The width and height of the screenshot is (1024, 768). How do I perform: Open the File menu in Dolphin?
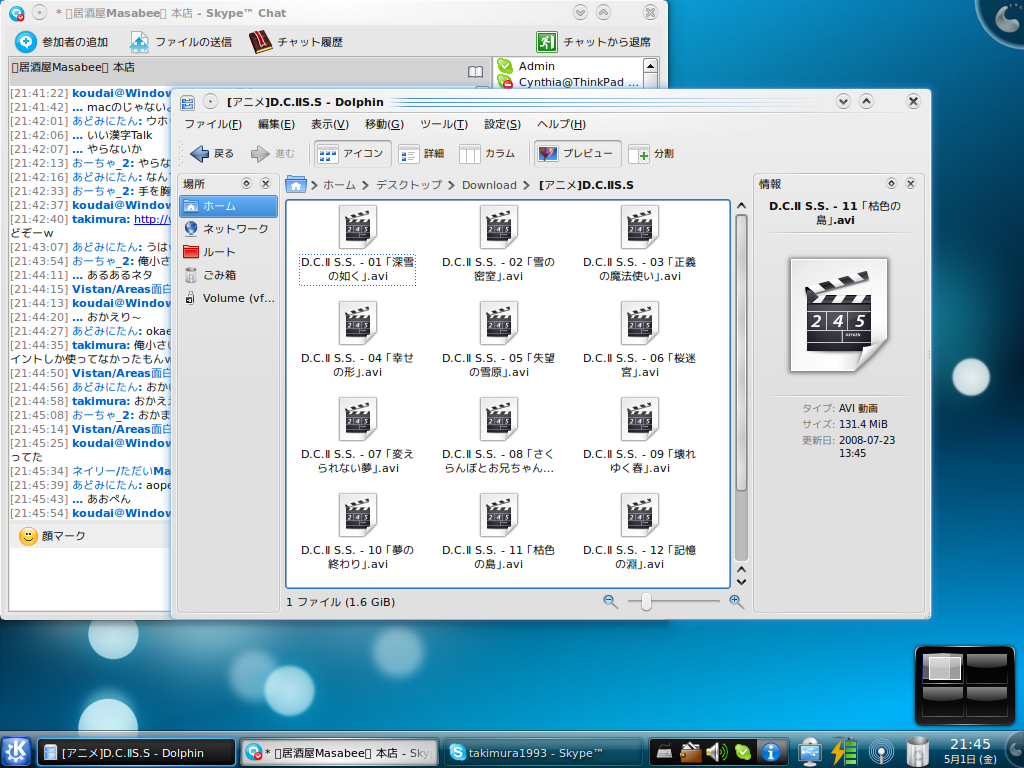pyautogui.click(x=212, y=124)
